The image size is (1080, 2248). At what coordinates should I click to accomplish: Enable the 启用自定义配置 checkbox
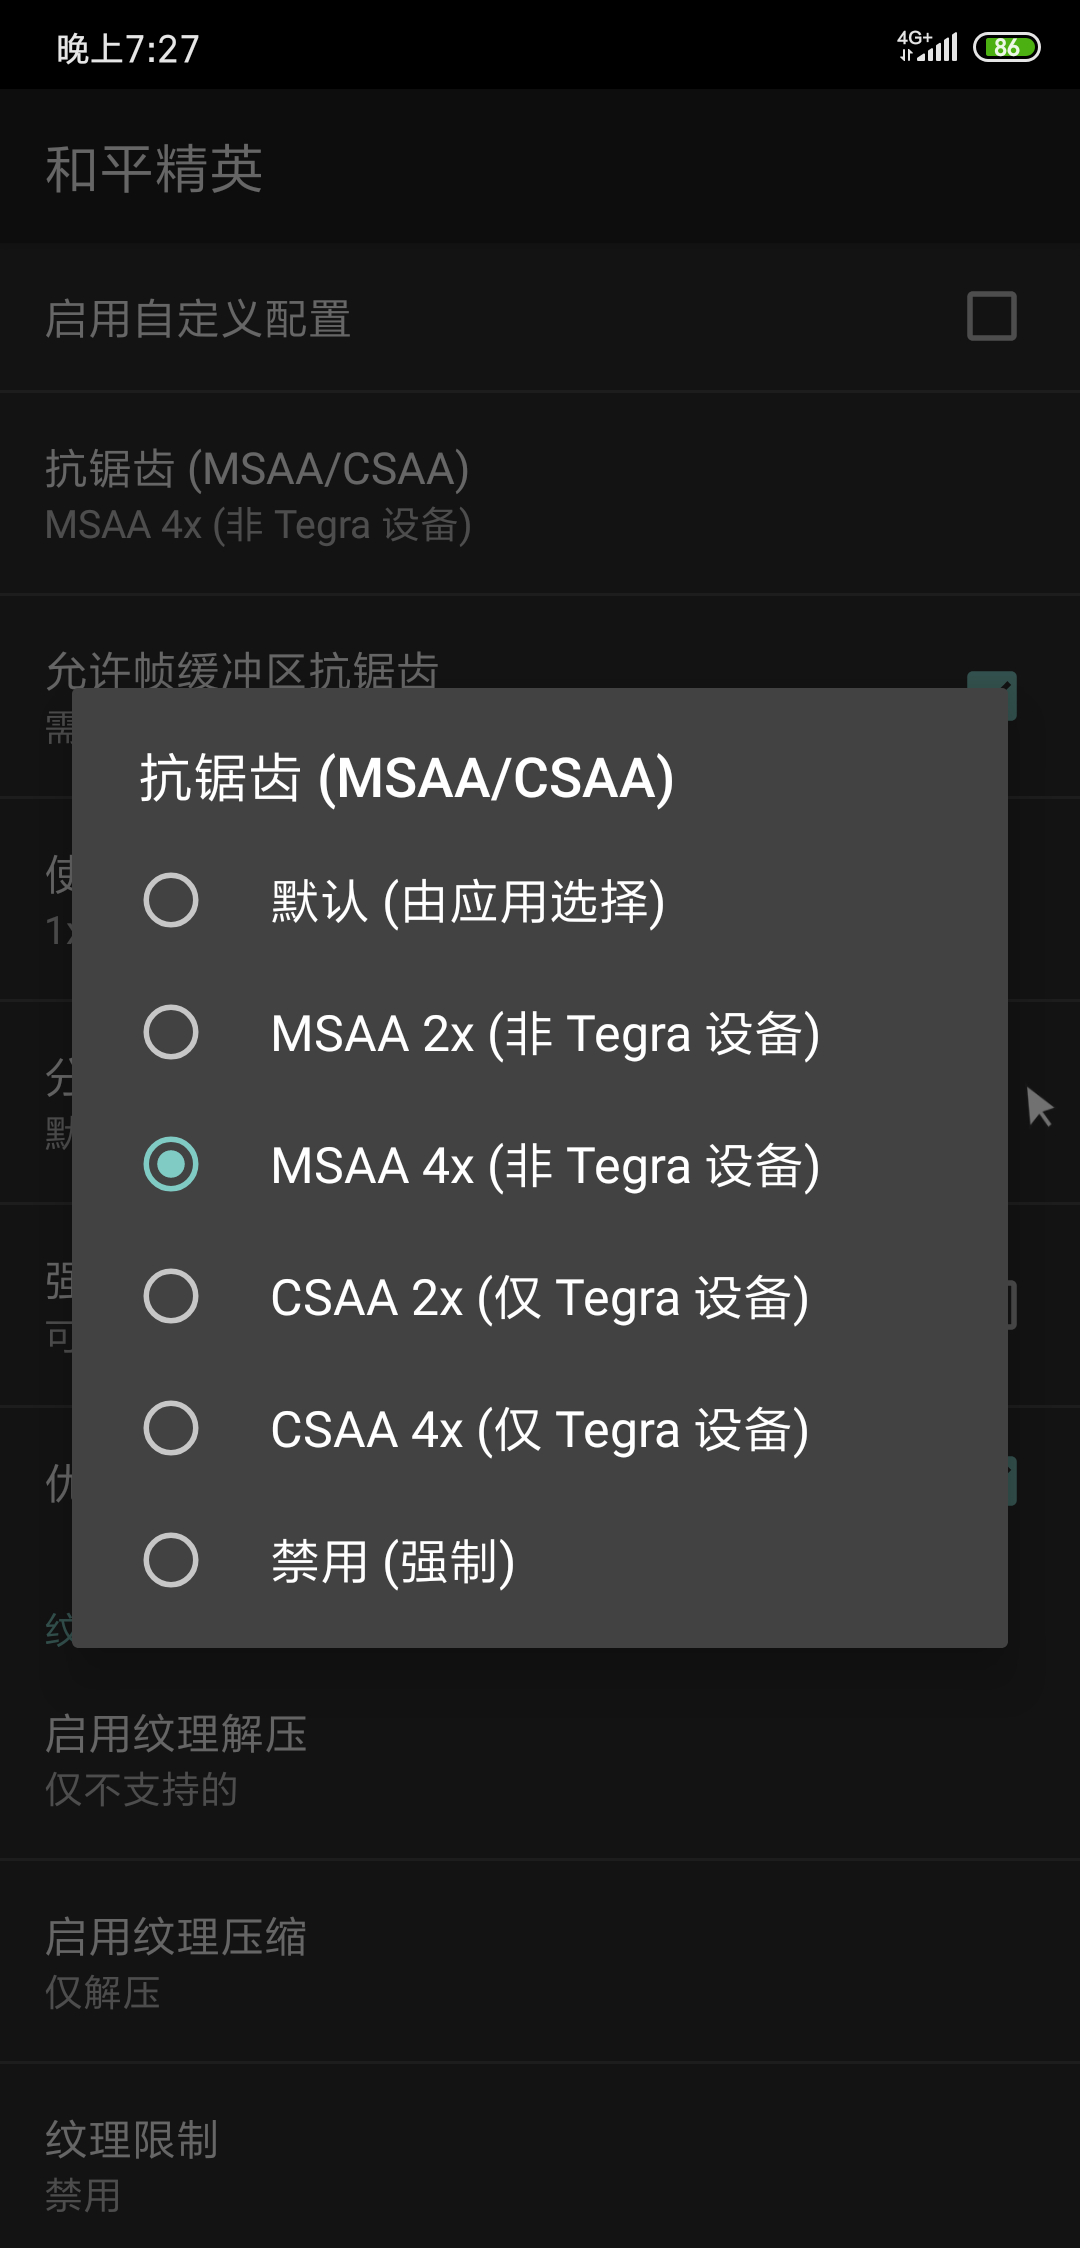991,317
